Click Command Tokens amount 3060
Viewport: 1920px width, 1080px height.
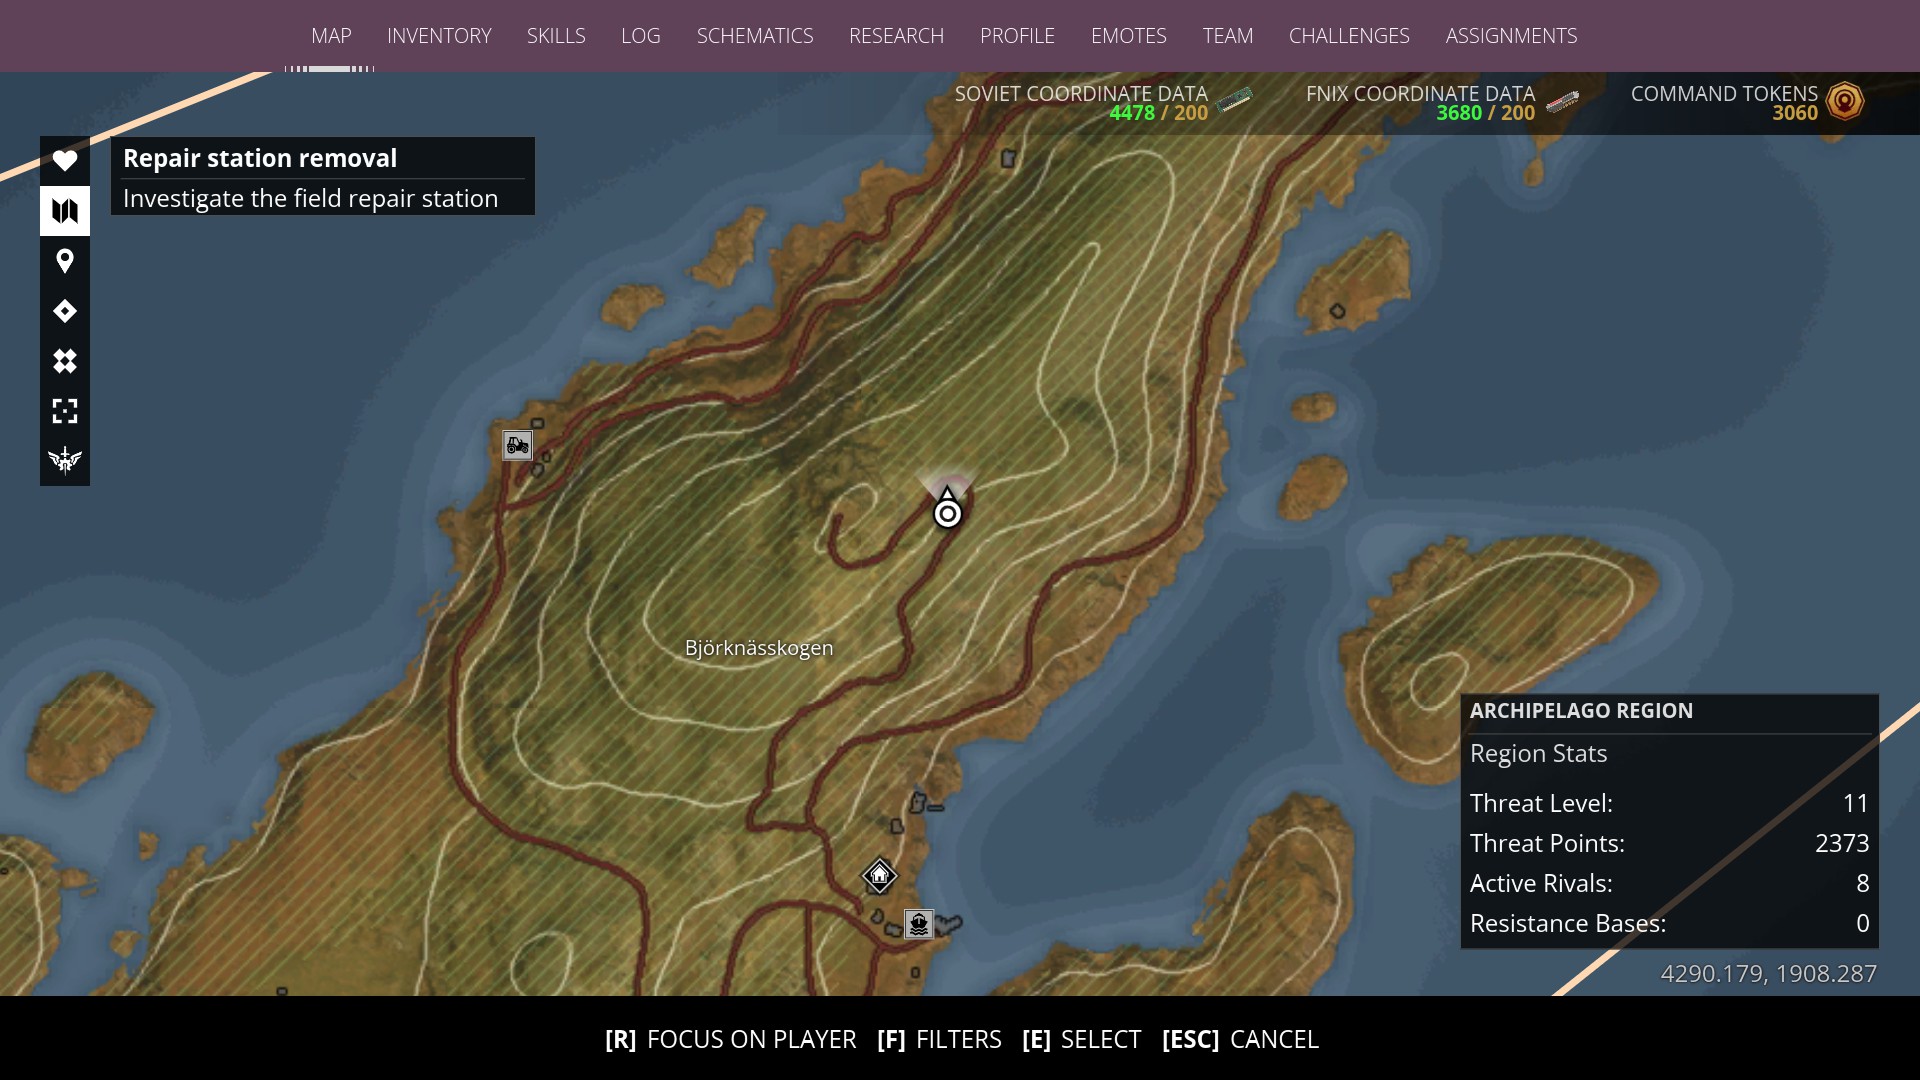click(x=1795, y=113)
